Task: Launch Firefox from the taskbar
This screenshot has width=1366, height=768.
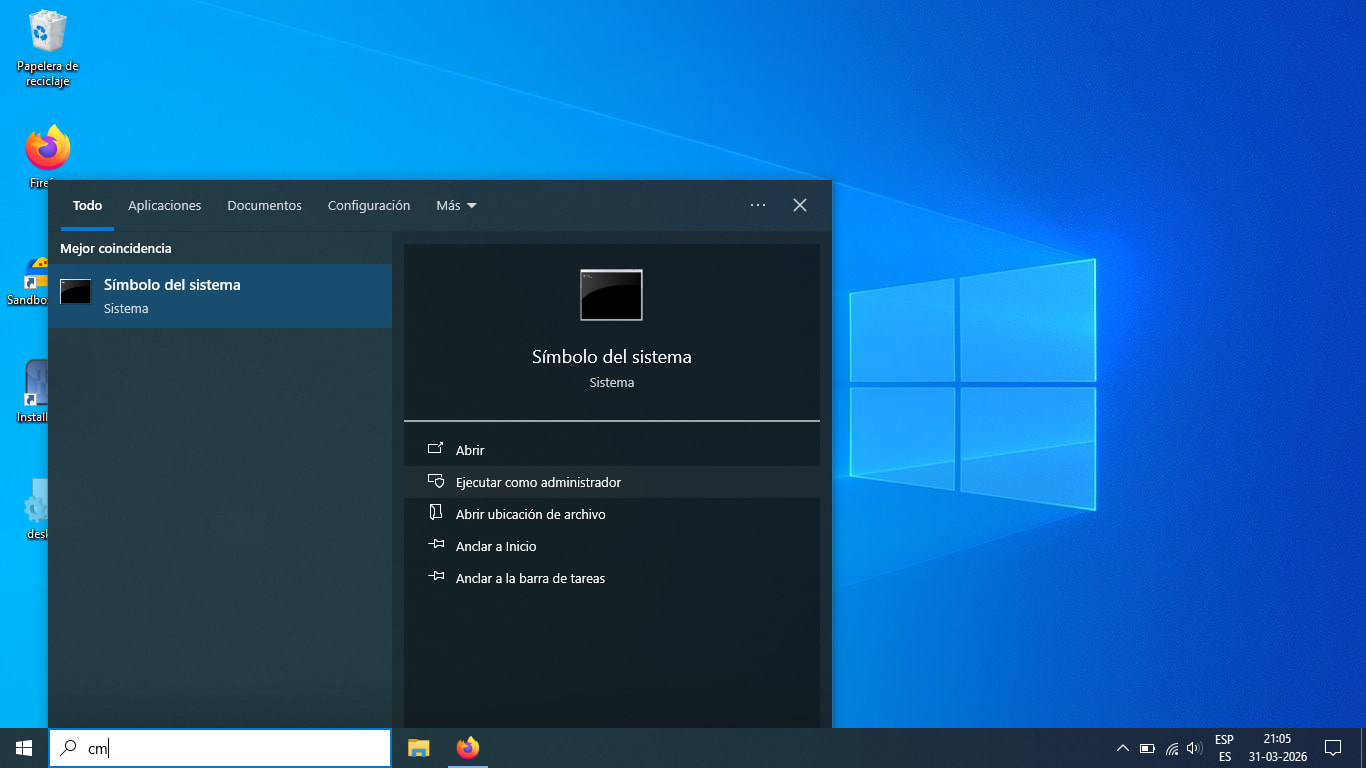Action: 467,748
